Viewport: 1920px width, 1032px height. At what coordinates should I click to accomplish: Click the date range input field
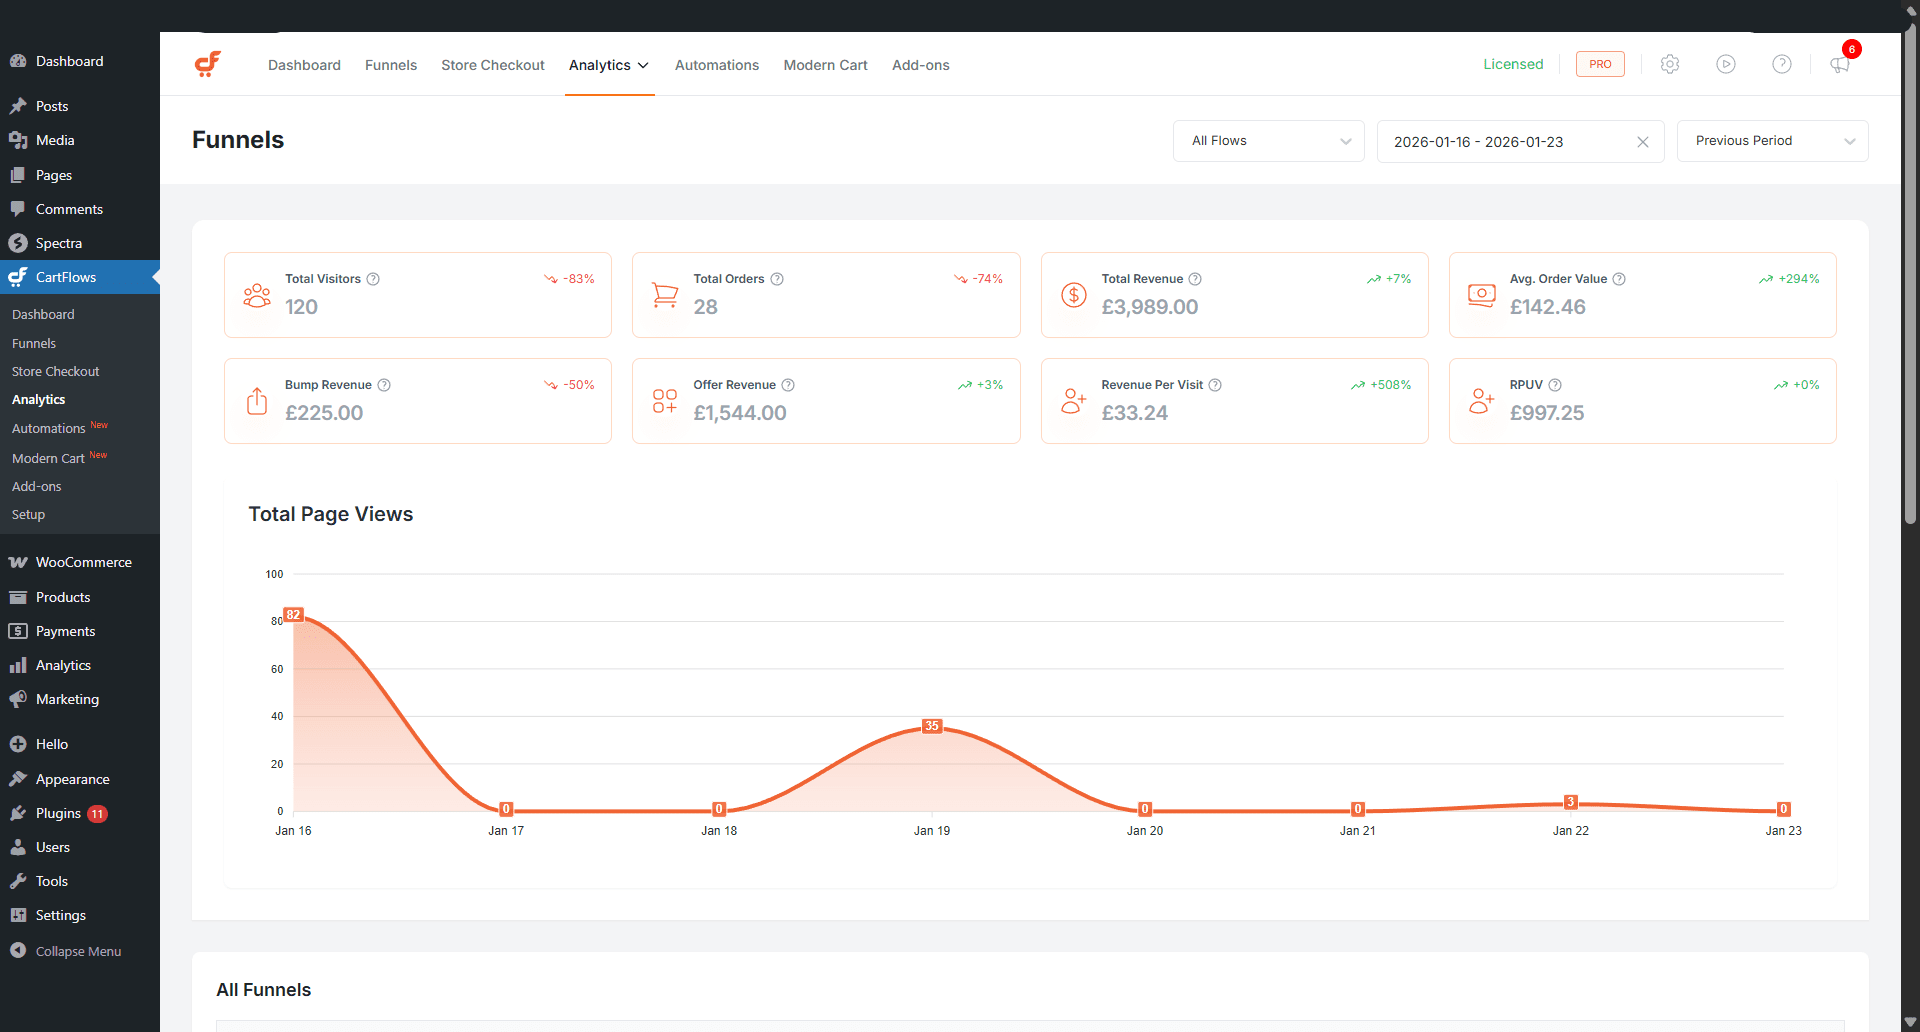1521,141
